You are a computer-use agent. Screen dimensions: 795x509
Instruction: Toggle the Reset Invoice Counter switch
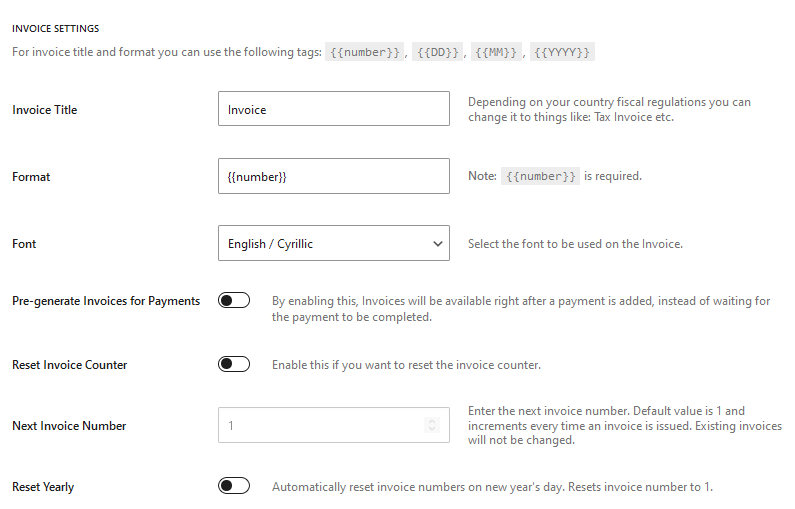(x=234, y=365)
